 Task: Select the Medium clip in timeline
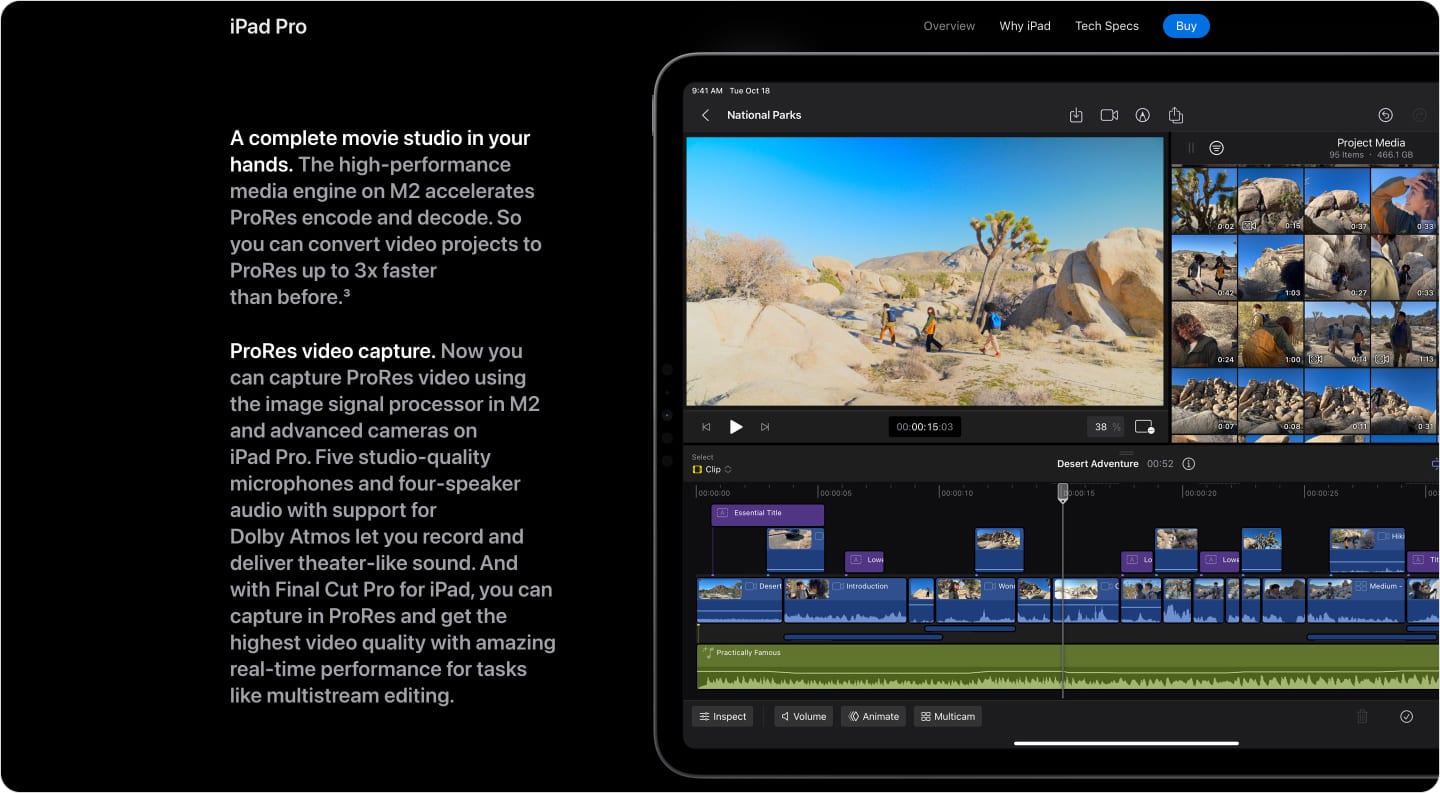1355,600
